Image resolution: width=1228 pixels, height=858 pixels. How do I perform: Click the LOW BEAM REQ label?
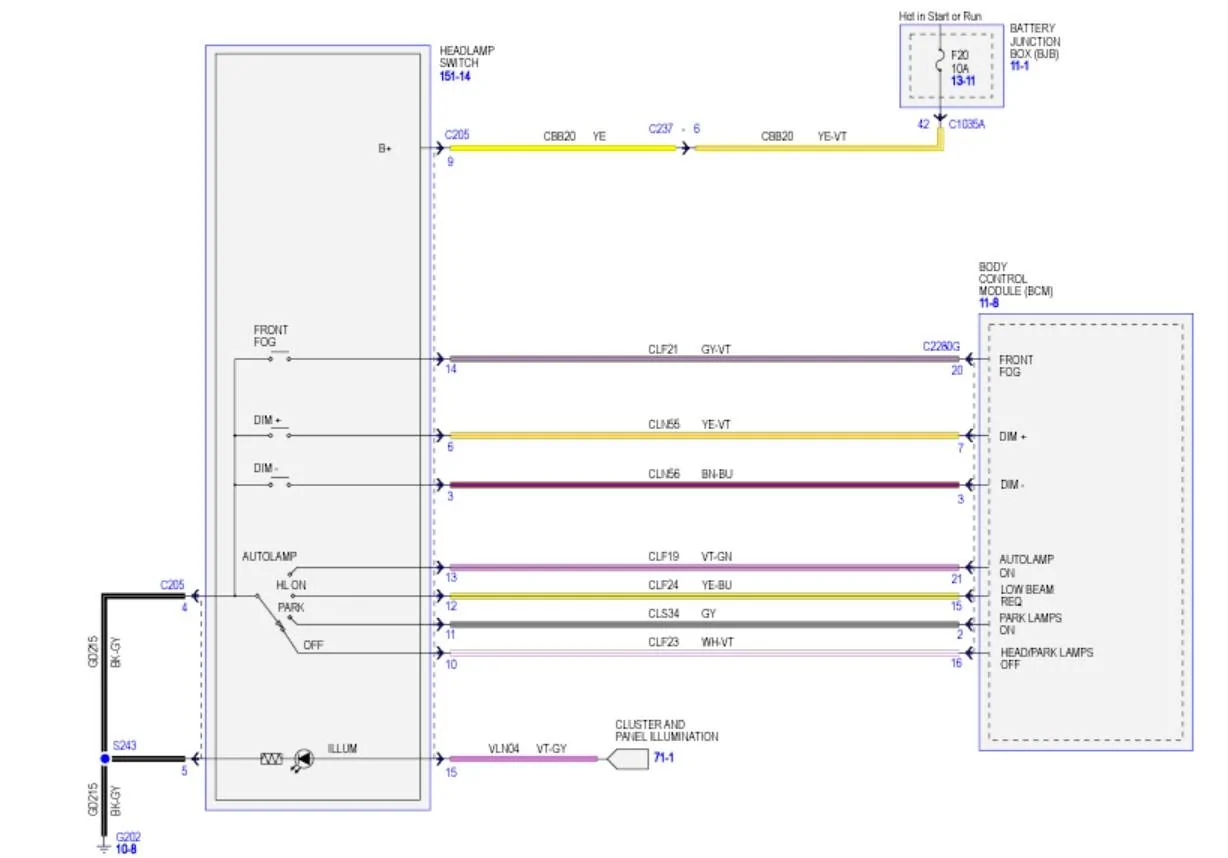(x=1027, y=596)
